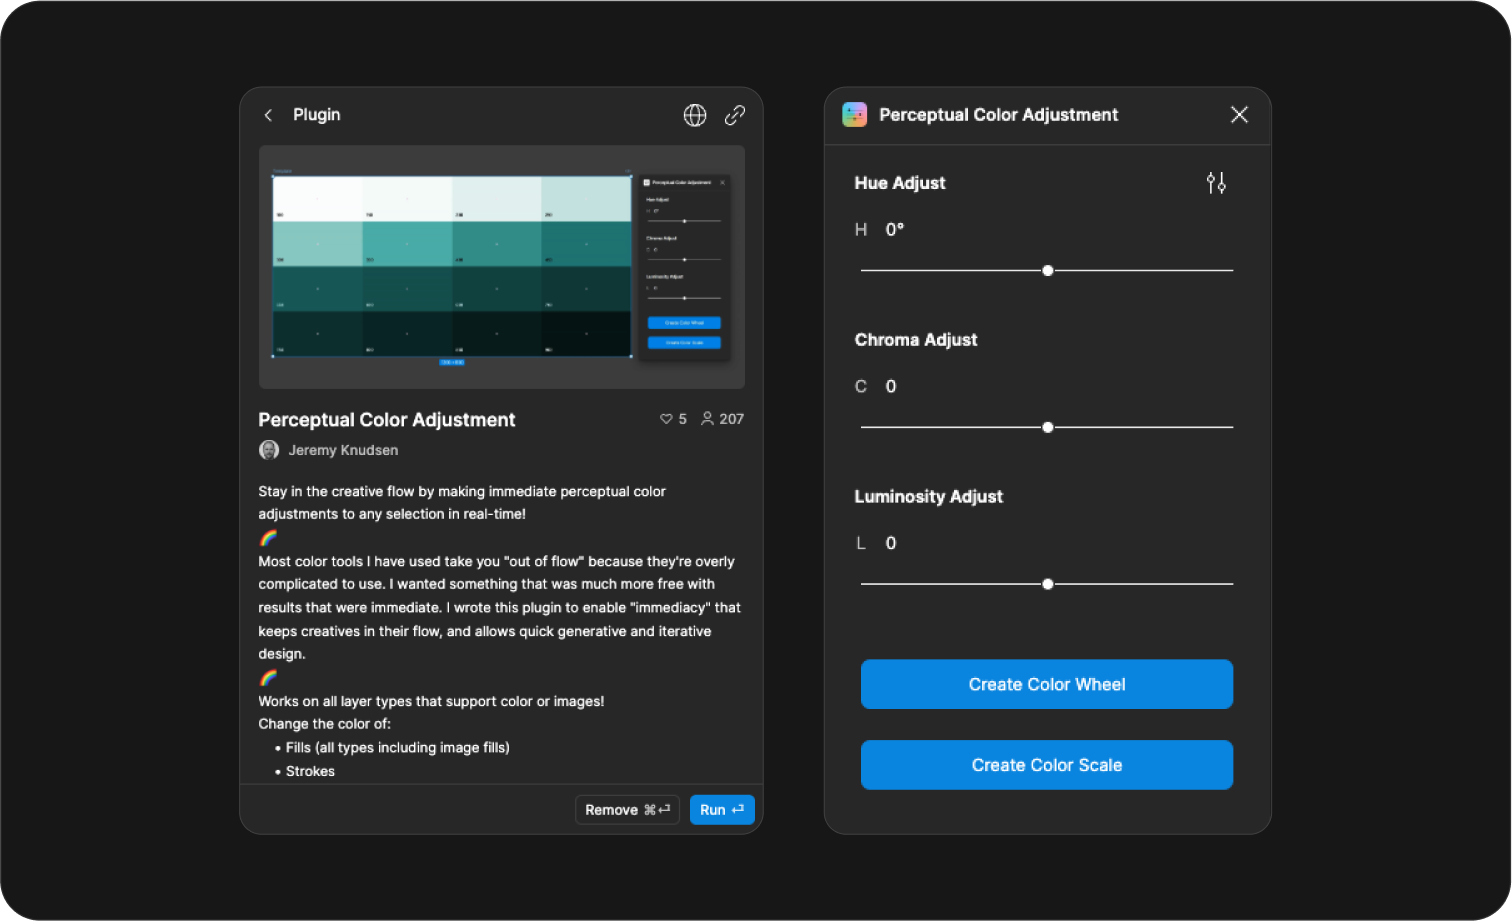The height and width of the screenshot is (921, 1512).
Task: Click the Chroma Adjust slider handle
Action: [x=1048, y=427]
